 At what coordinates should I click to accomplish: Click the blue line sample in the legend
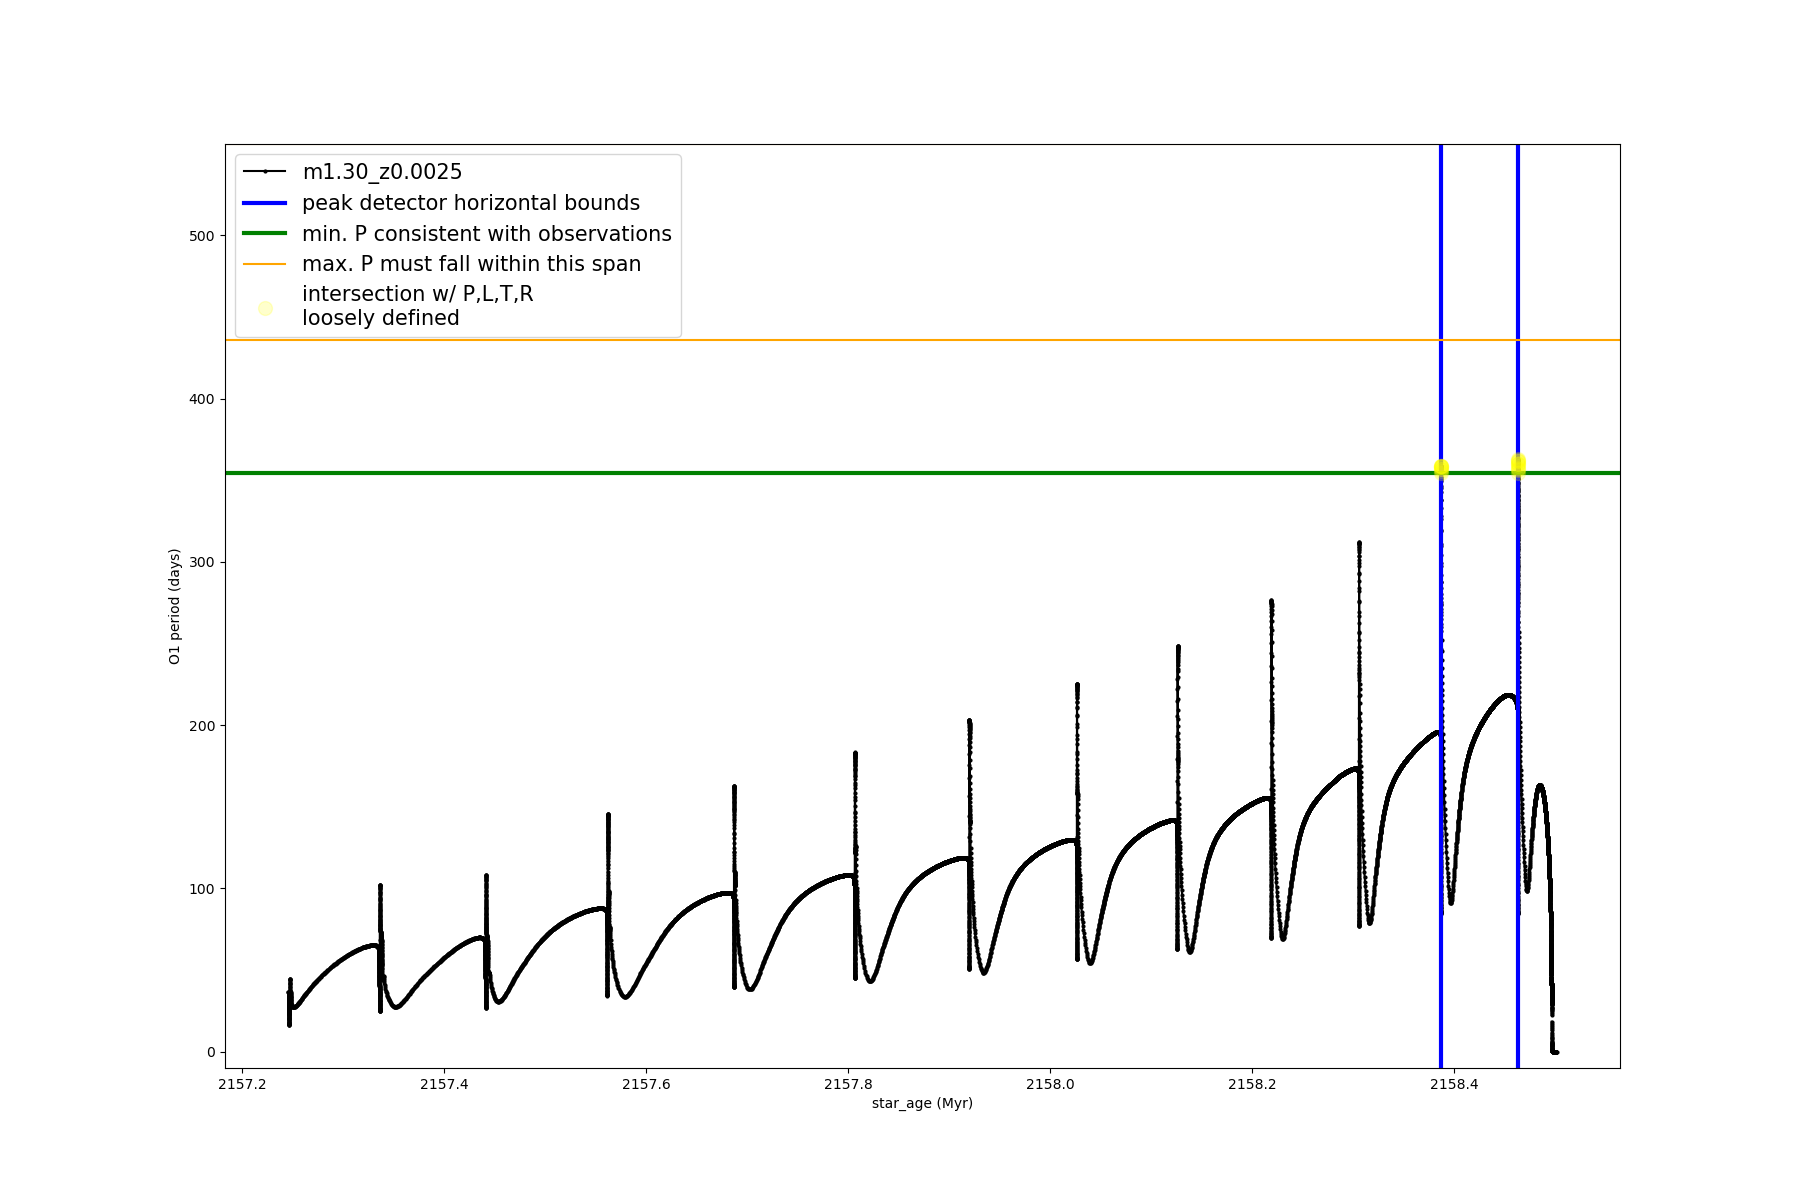[265, 203]
